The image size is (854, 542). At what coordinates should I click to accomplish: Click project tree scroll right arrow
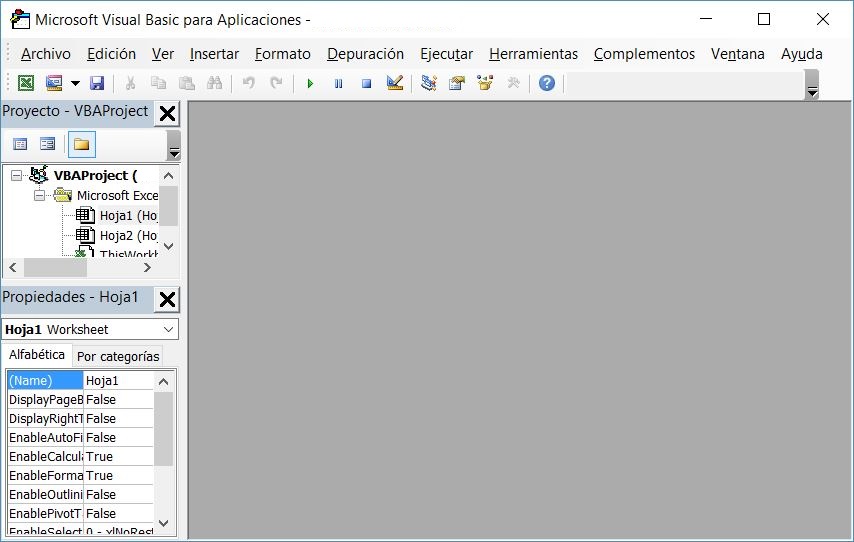coord(147,267)
